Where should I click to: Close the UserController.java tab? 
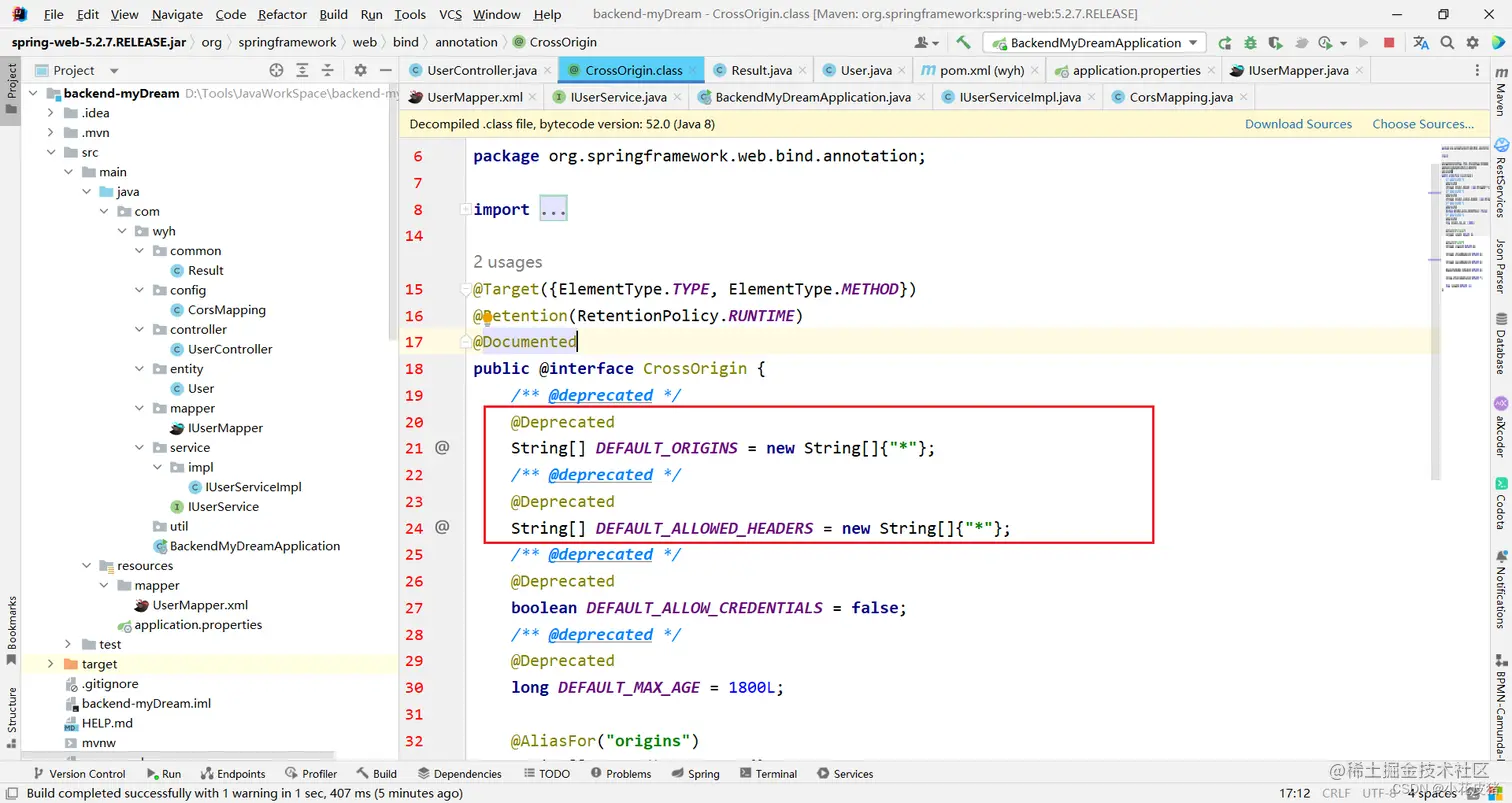coord(549,71)
